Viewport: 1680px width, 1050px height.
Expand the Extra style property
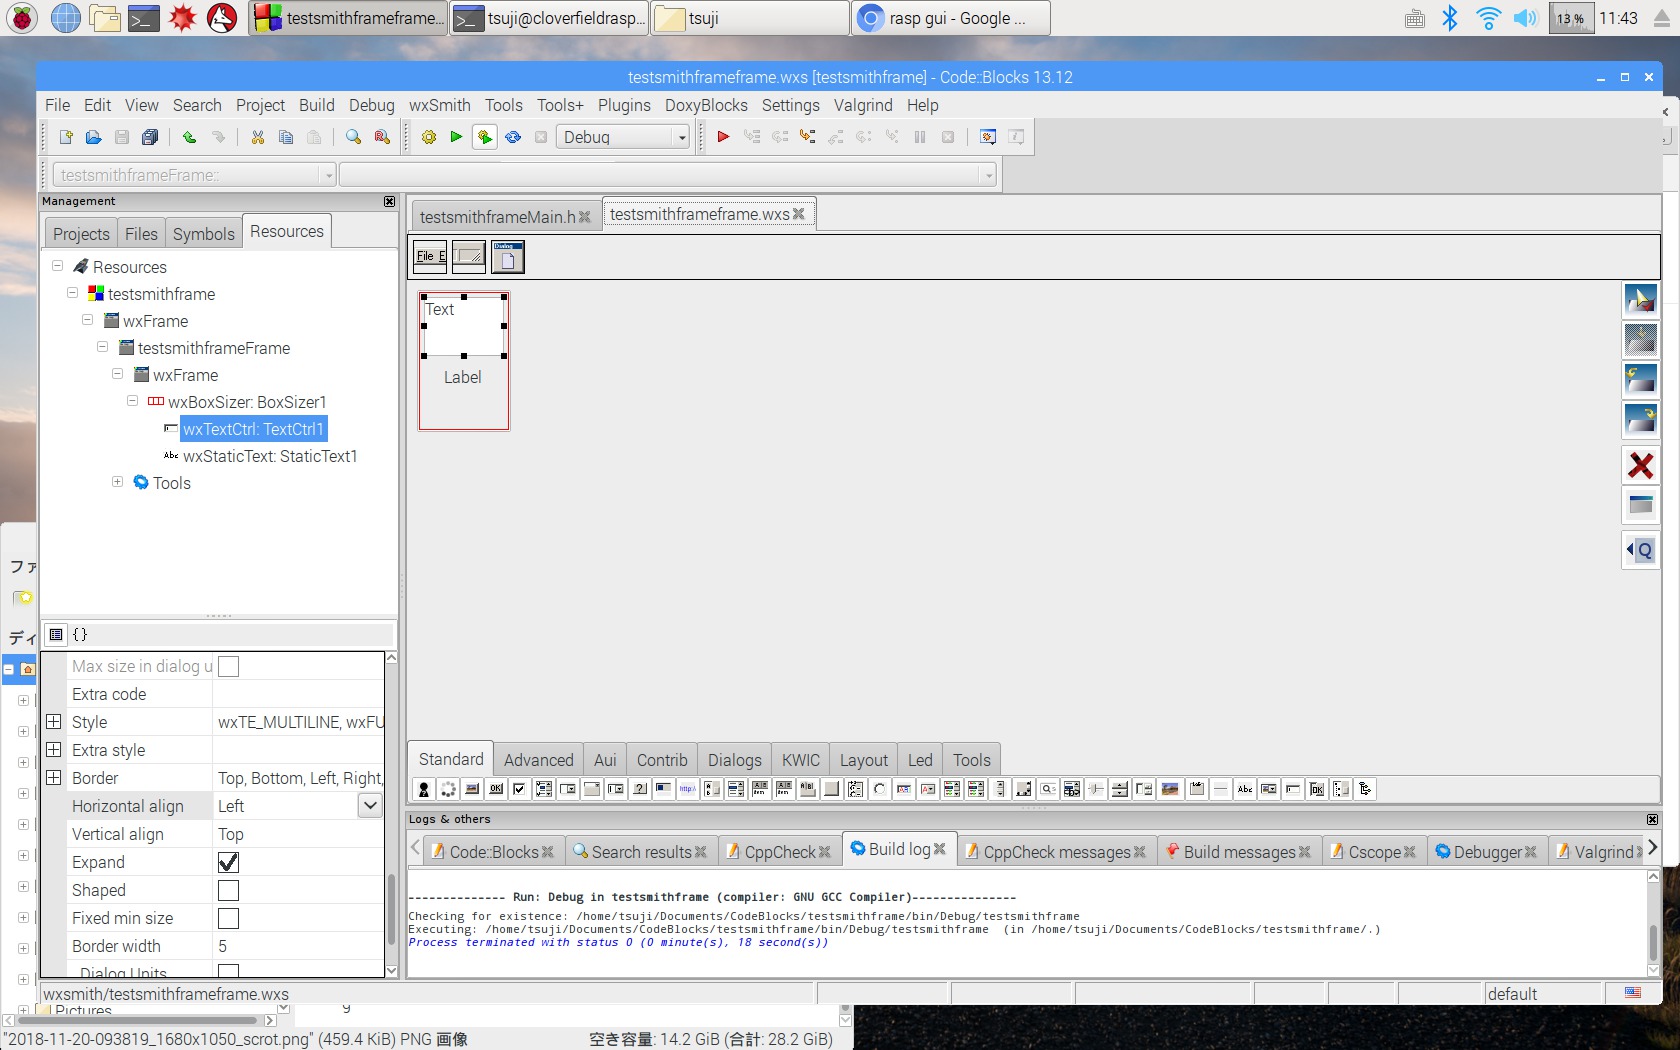tap(54, 749)
